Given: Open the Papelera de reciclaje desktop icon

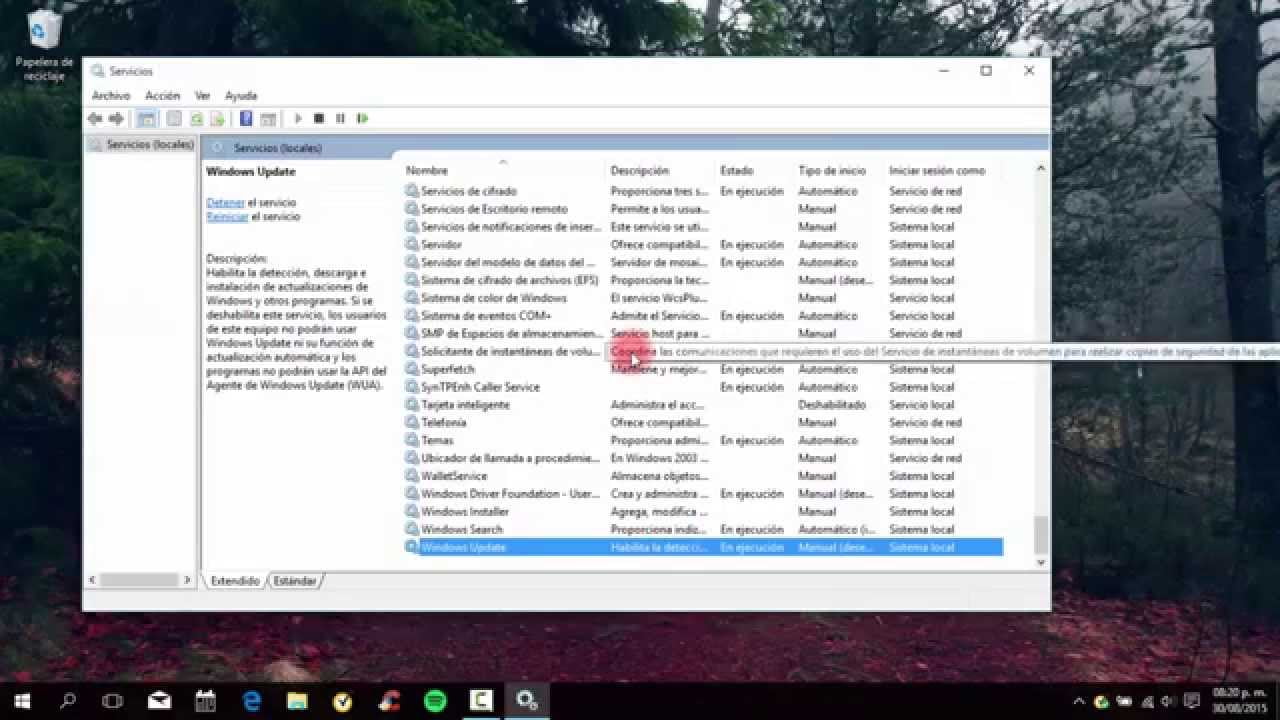Looking at the screenshot, I should click(x=44, y=45).
